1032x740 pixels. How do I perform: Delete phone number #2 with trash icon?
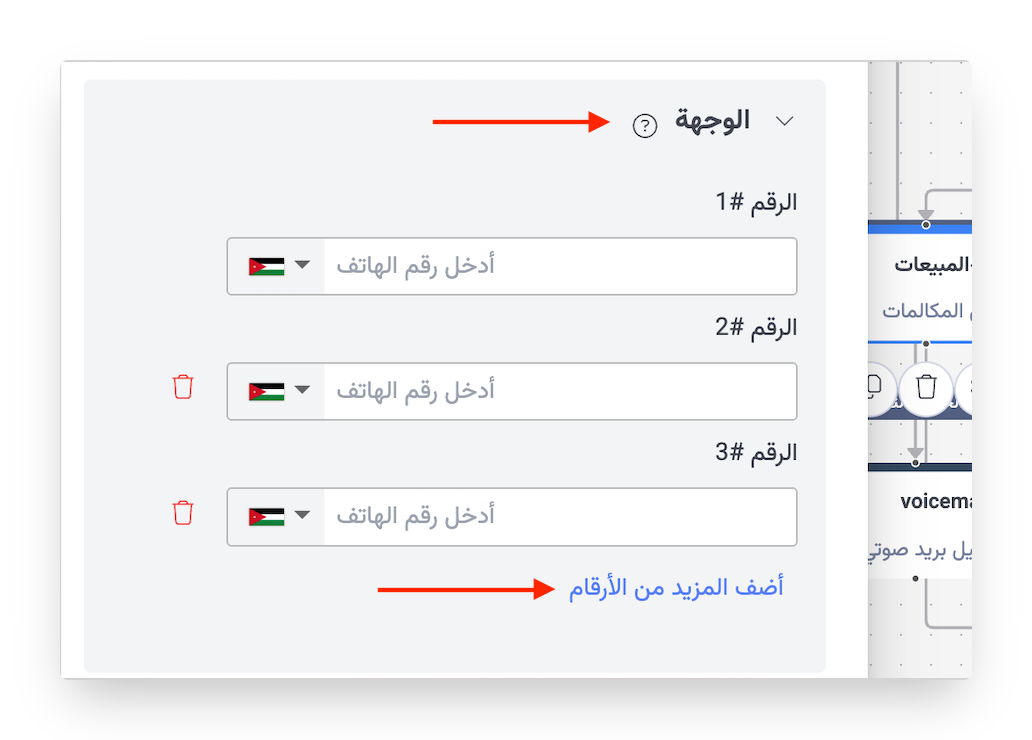183,387
